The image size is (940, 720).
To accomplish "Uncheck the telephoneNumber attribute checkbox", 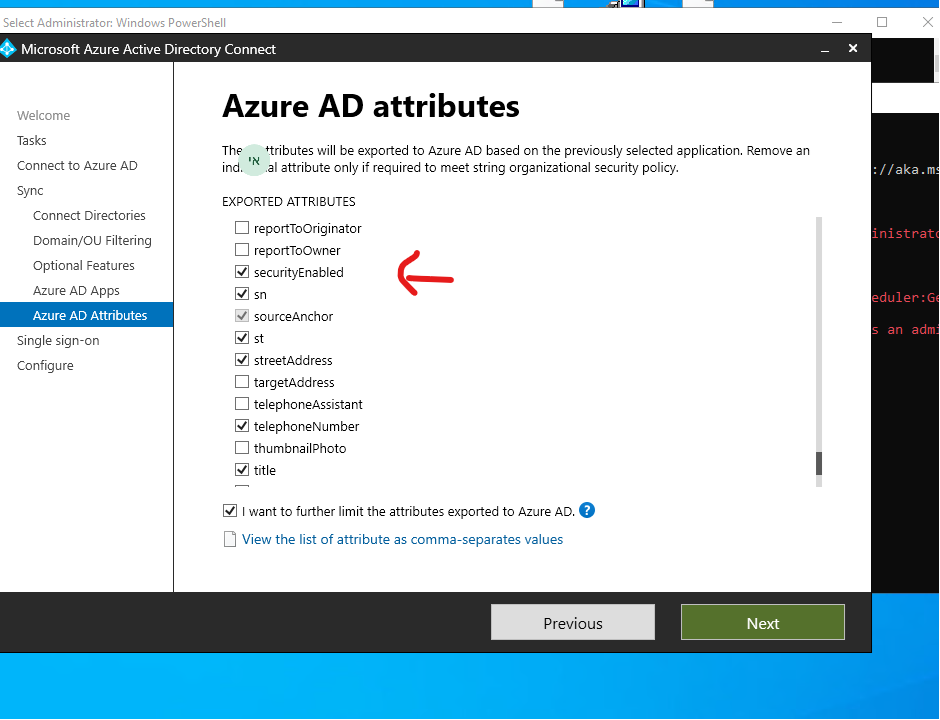I will pyautogui.click(x=242, y=426).
